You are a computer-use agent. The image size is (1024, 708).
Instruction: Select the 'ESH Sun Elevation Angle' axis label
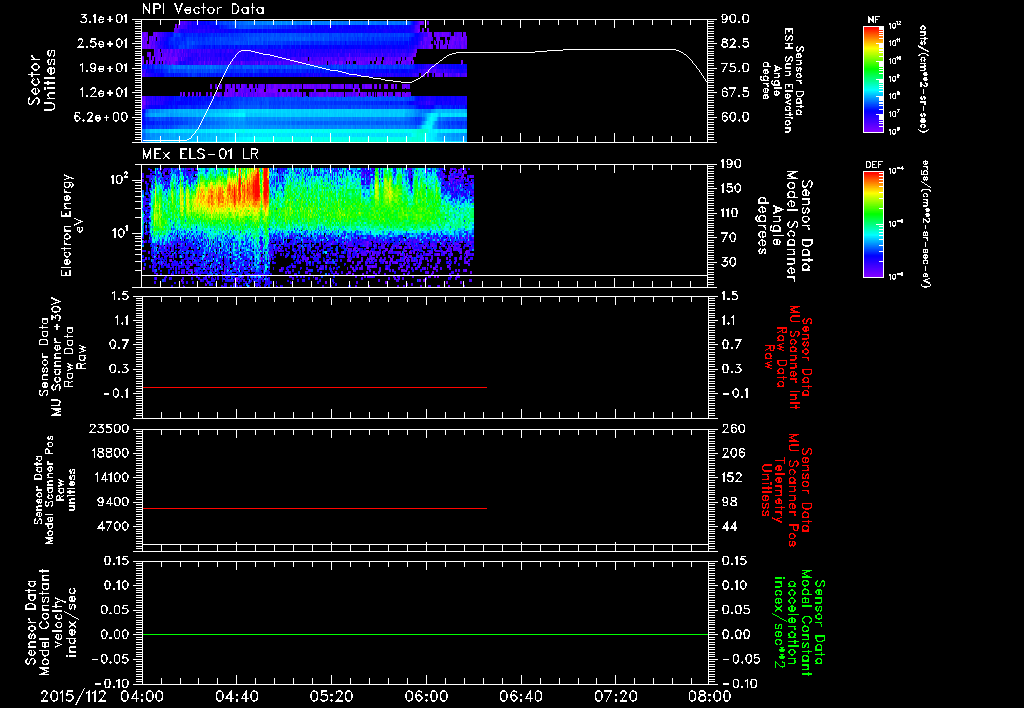pos(782,80)
